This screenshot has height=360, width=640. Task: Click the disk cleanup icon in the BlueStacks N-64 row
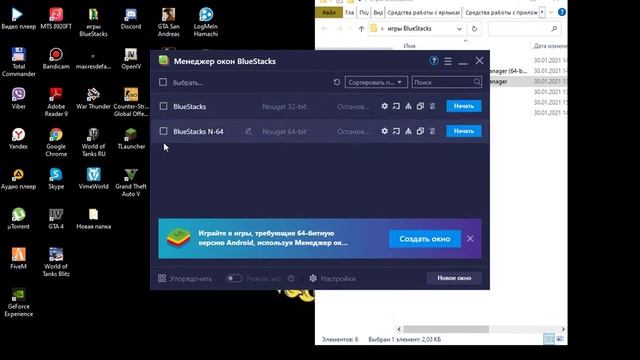click(x=408, y=131)
